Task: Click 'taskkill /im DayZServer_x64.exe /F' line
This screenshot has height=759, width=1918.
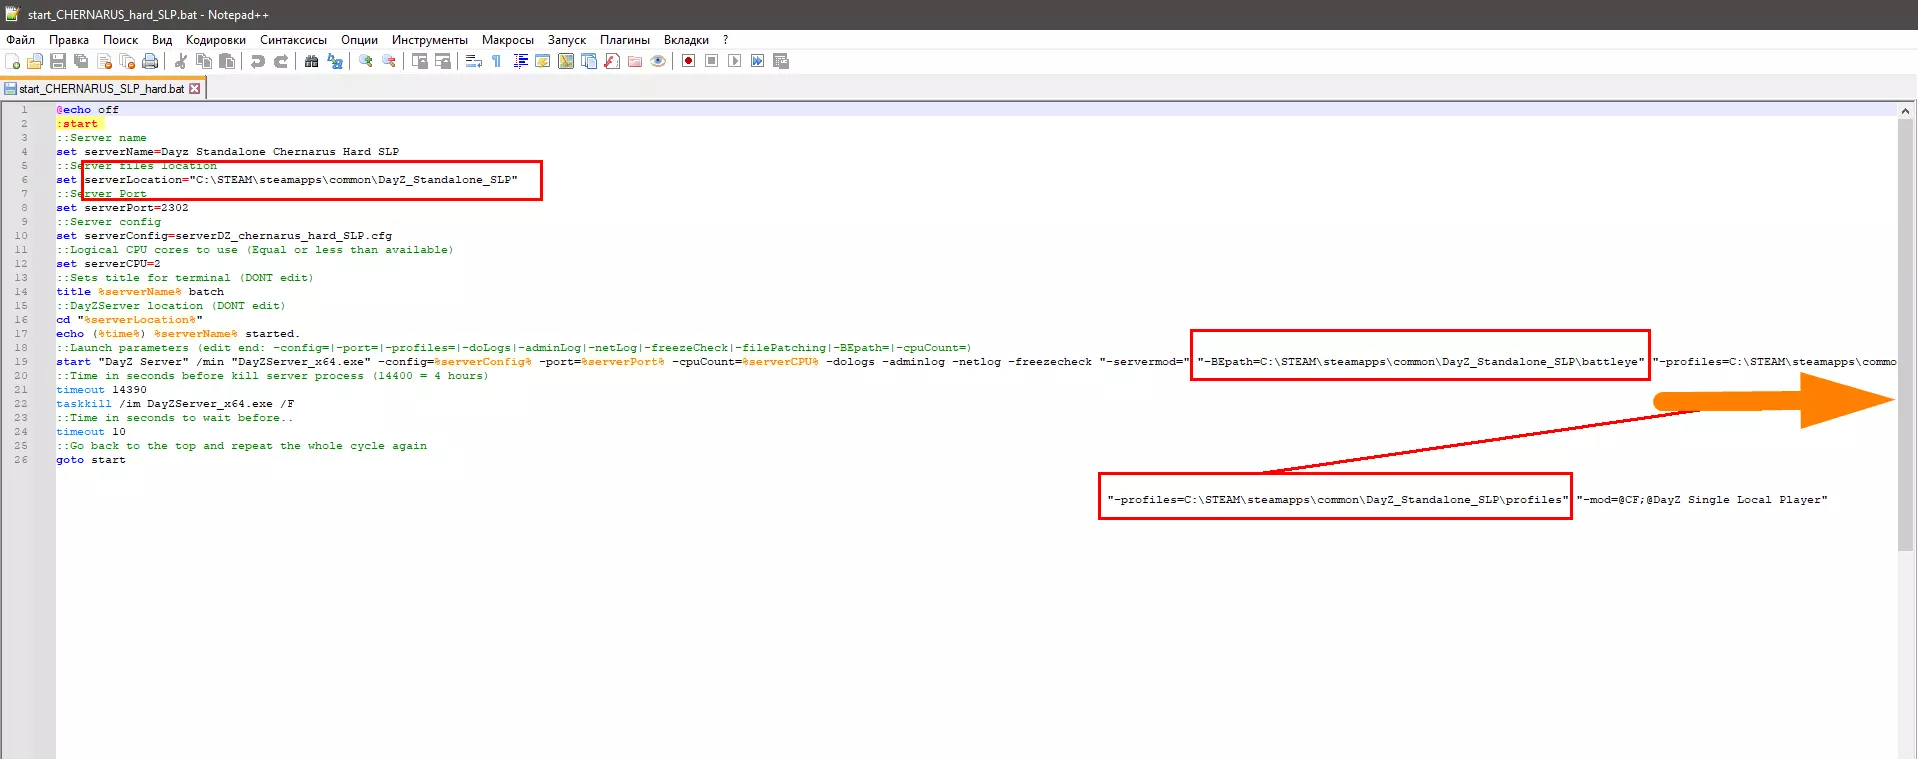Action: (175, 404)
